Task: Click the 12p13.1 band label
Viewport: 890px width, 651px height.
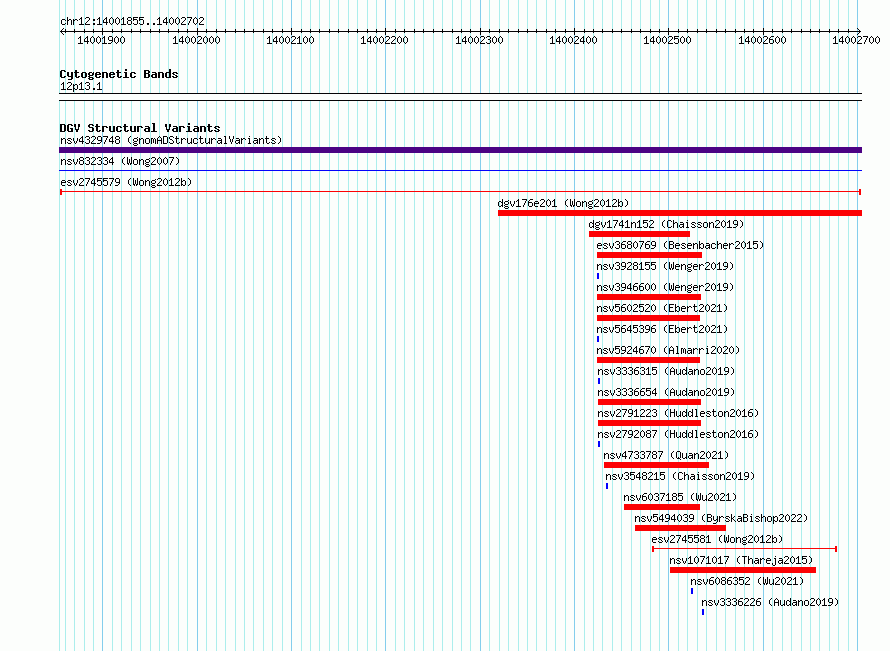Action: 81,86
